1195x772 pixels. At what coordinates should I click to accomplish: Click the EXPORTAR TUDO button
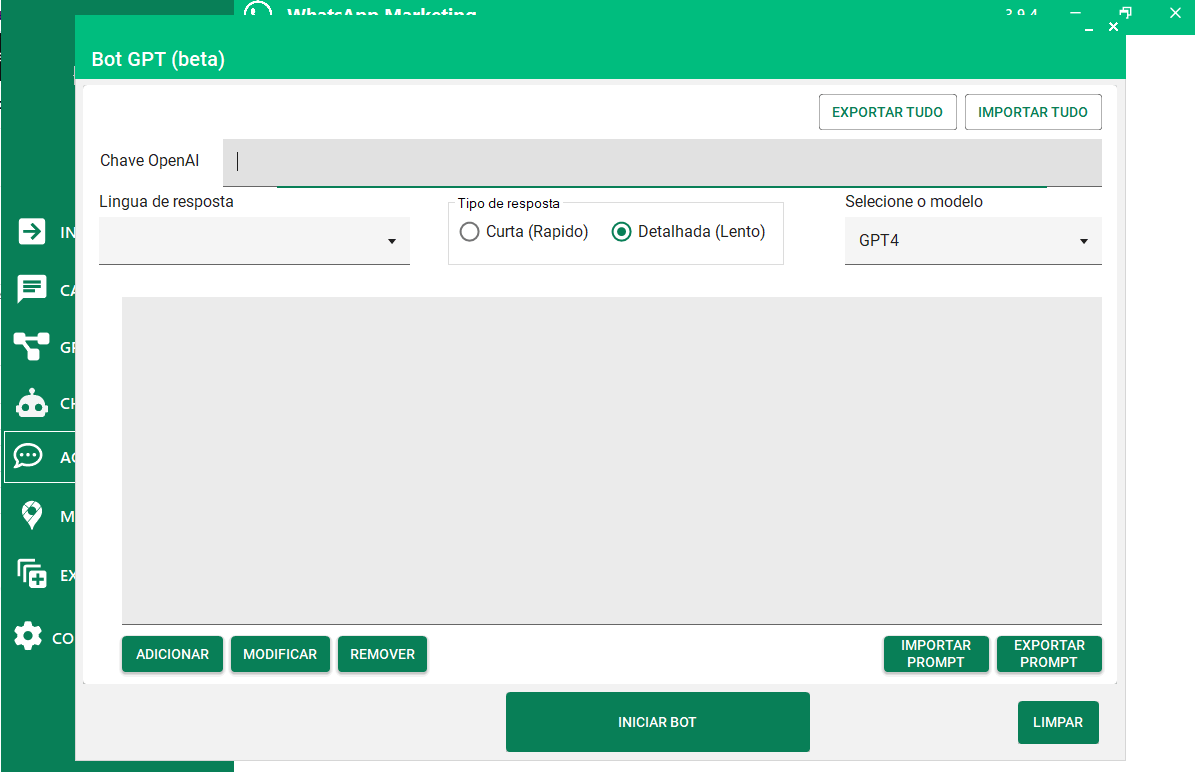click(887, 112)
